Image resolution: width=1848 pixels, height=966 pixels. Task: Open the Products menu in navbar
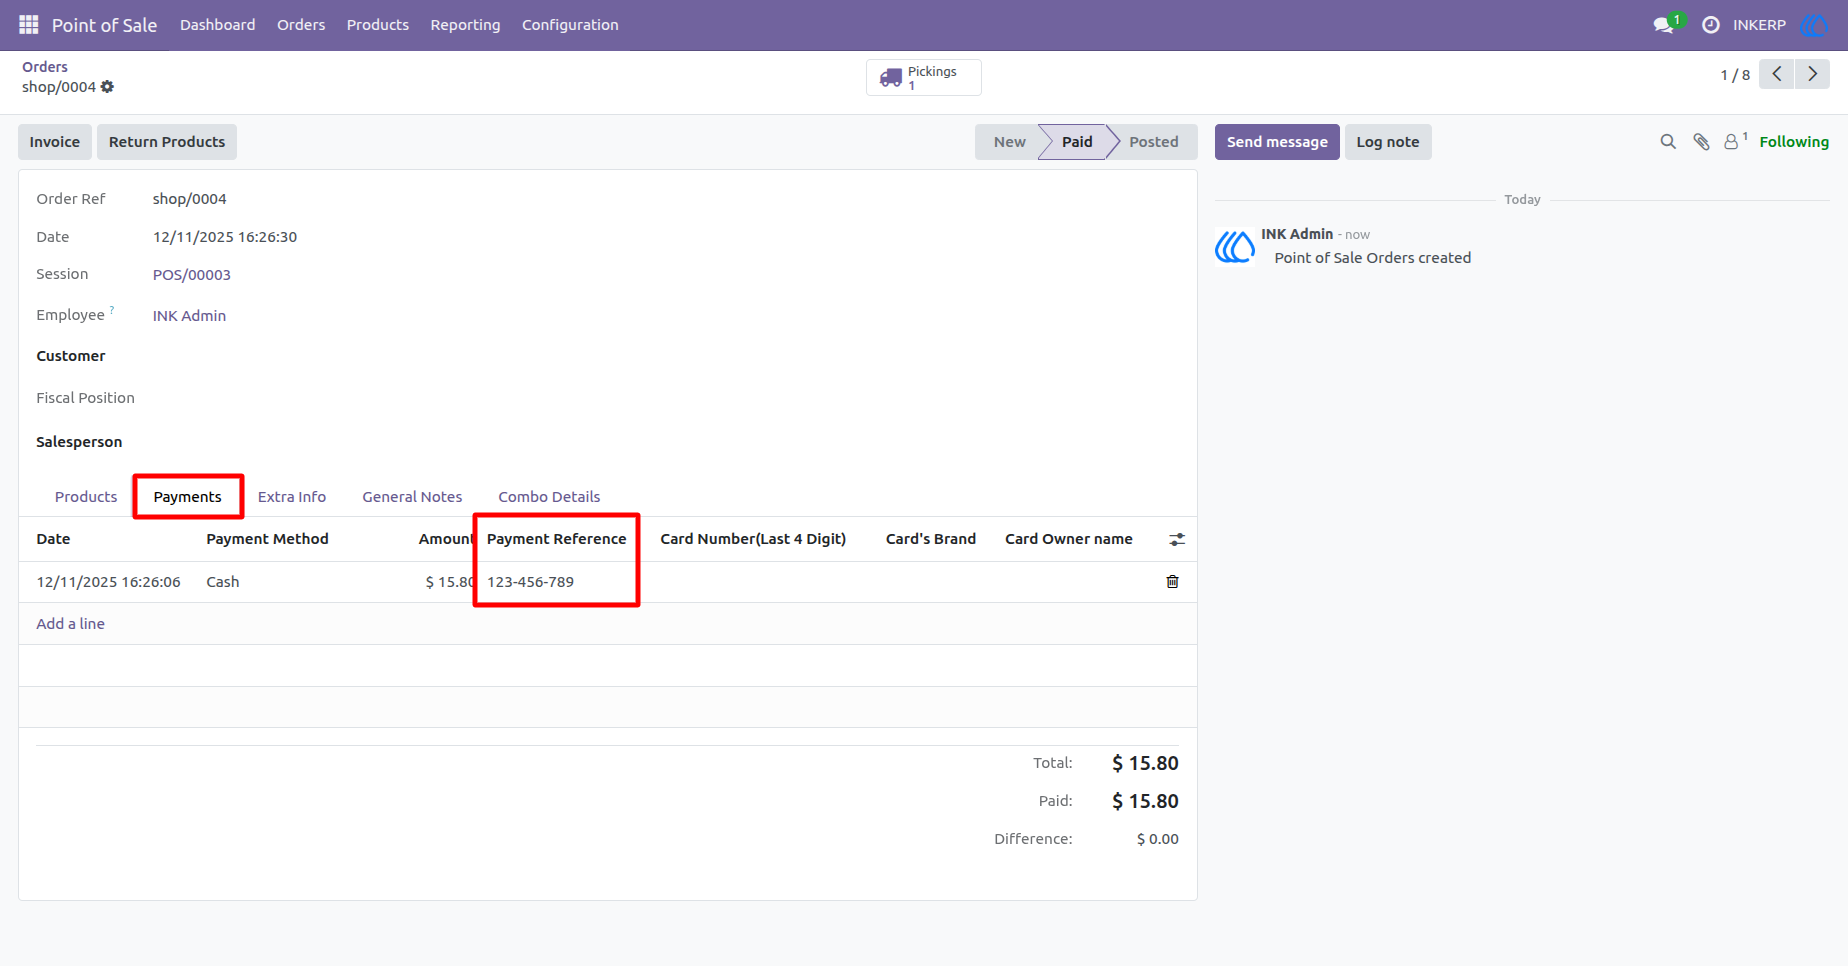378,25
